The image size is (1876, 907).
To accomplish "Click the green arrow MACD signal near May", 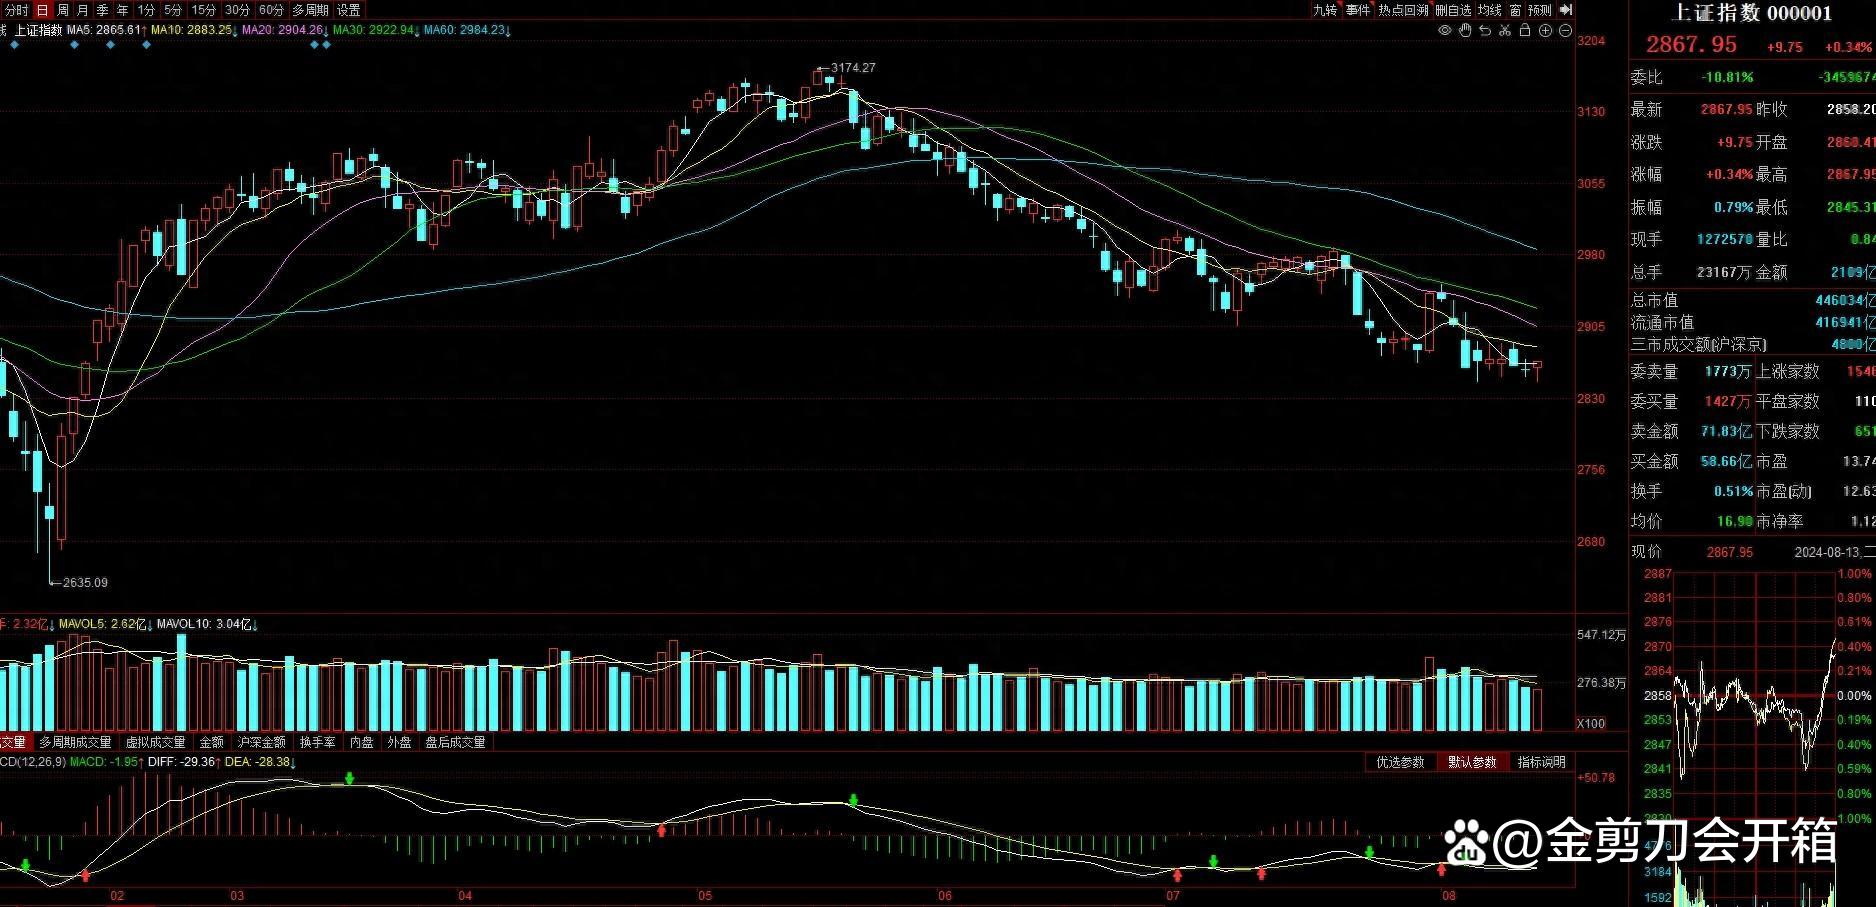I will pyautogui.click(x=853, y=800).
